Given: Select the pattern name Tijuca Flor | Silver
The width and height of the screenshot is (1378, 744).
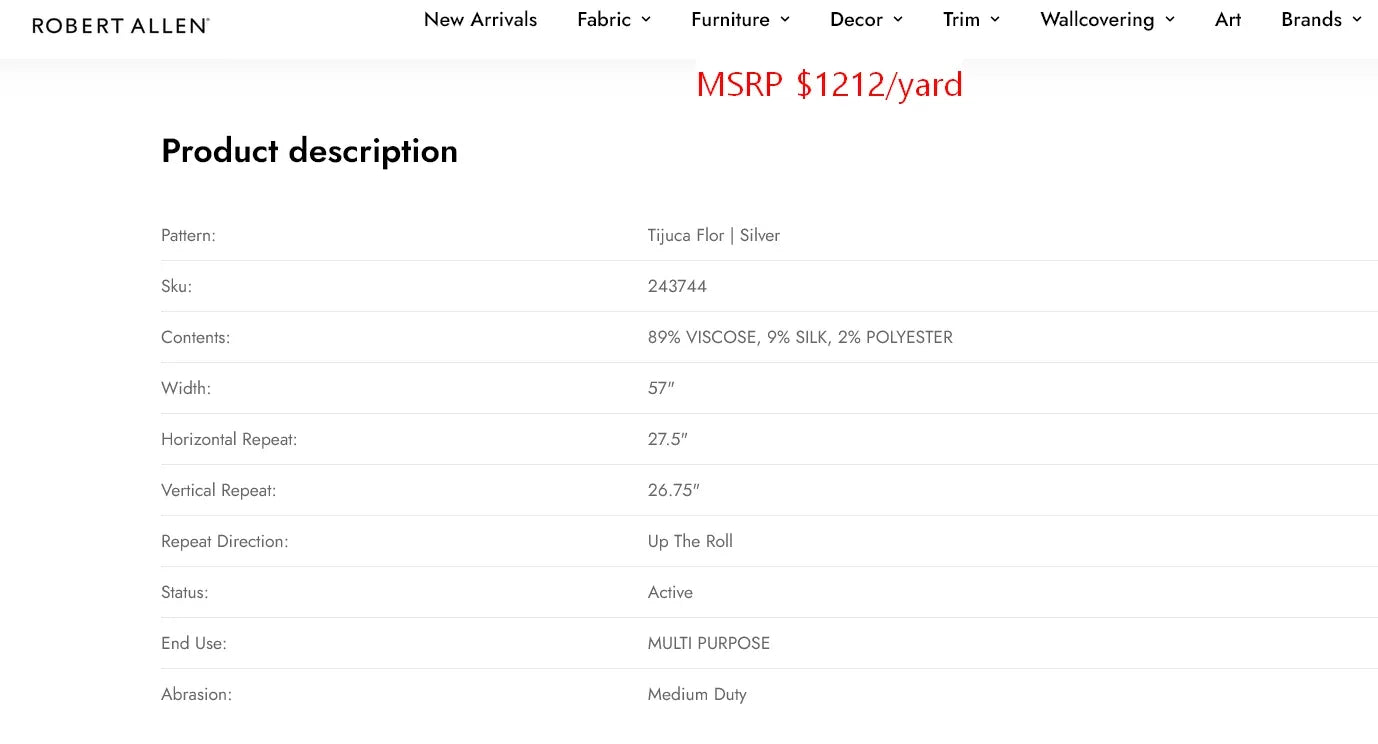Looking at the screenshot, I should click(x=713, y=236).
